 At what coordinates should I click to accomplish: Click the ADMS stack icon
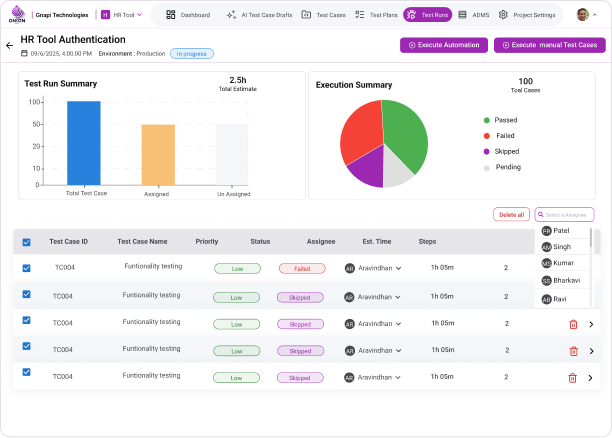coord(462,15)
